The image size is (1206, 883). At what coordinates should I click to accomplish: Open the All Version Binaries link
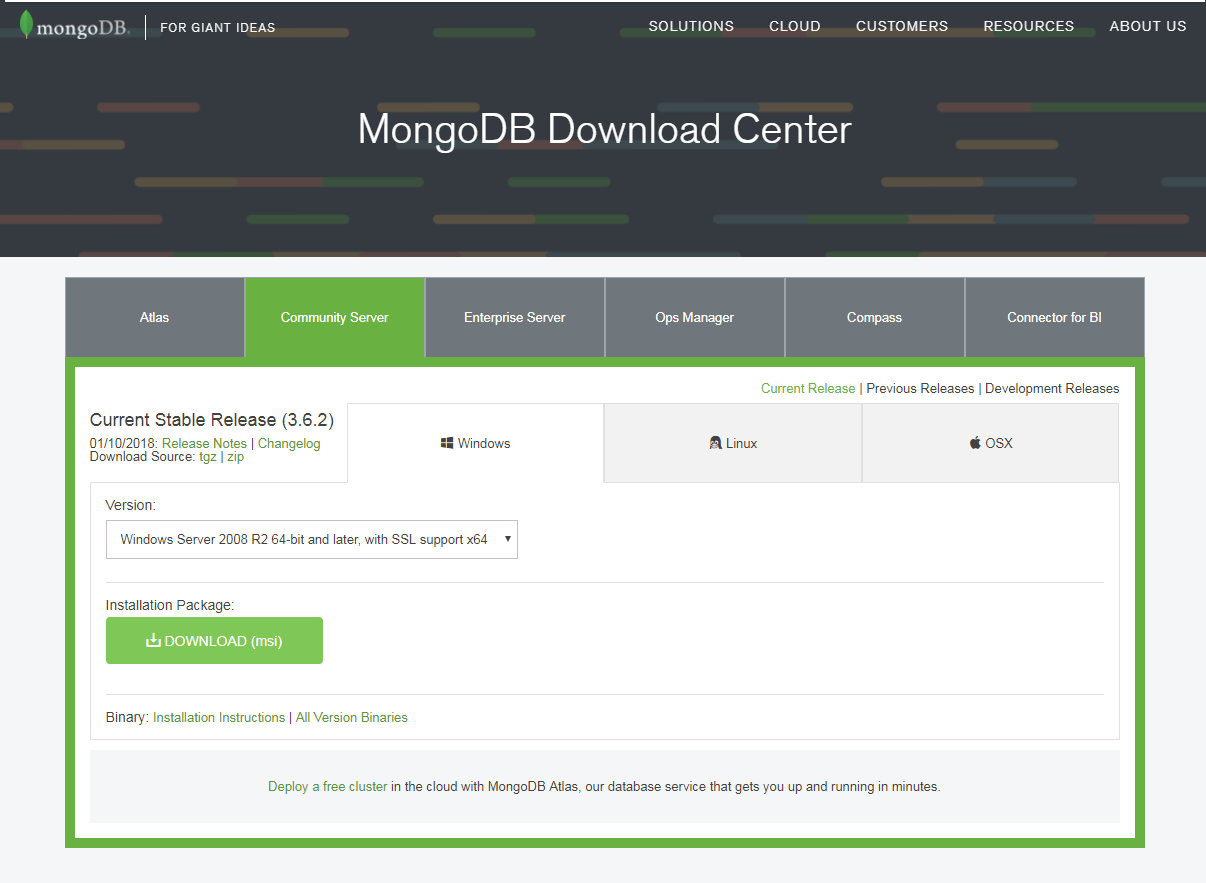352,717
